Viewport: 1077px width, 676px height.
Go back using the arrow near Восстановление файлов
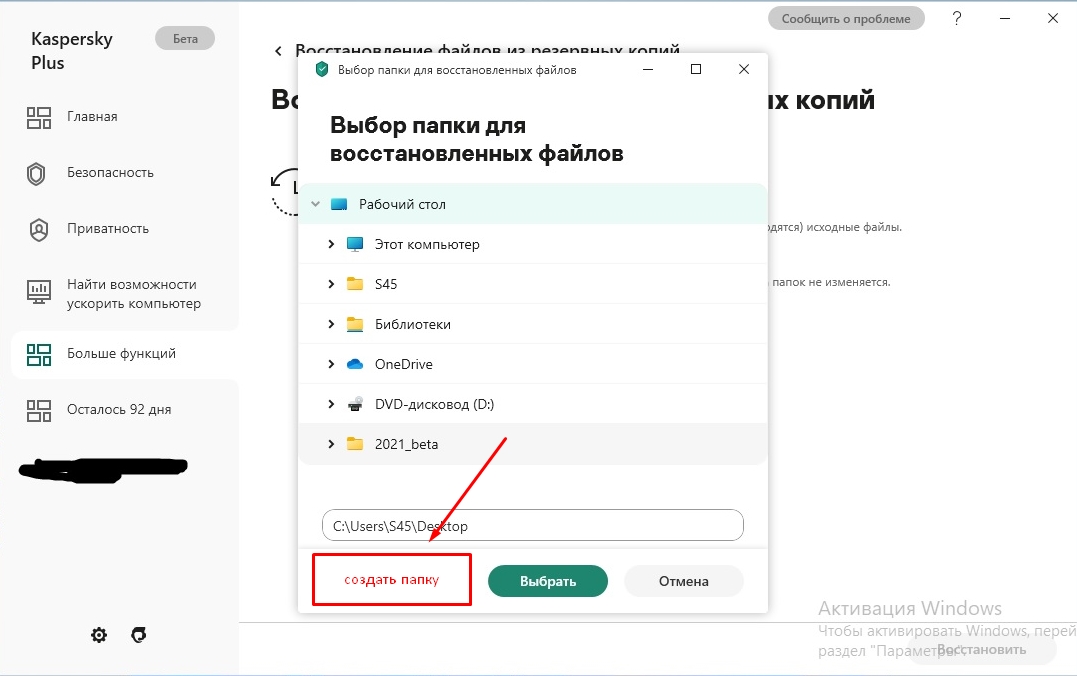tap(278, 51)
